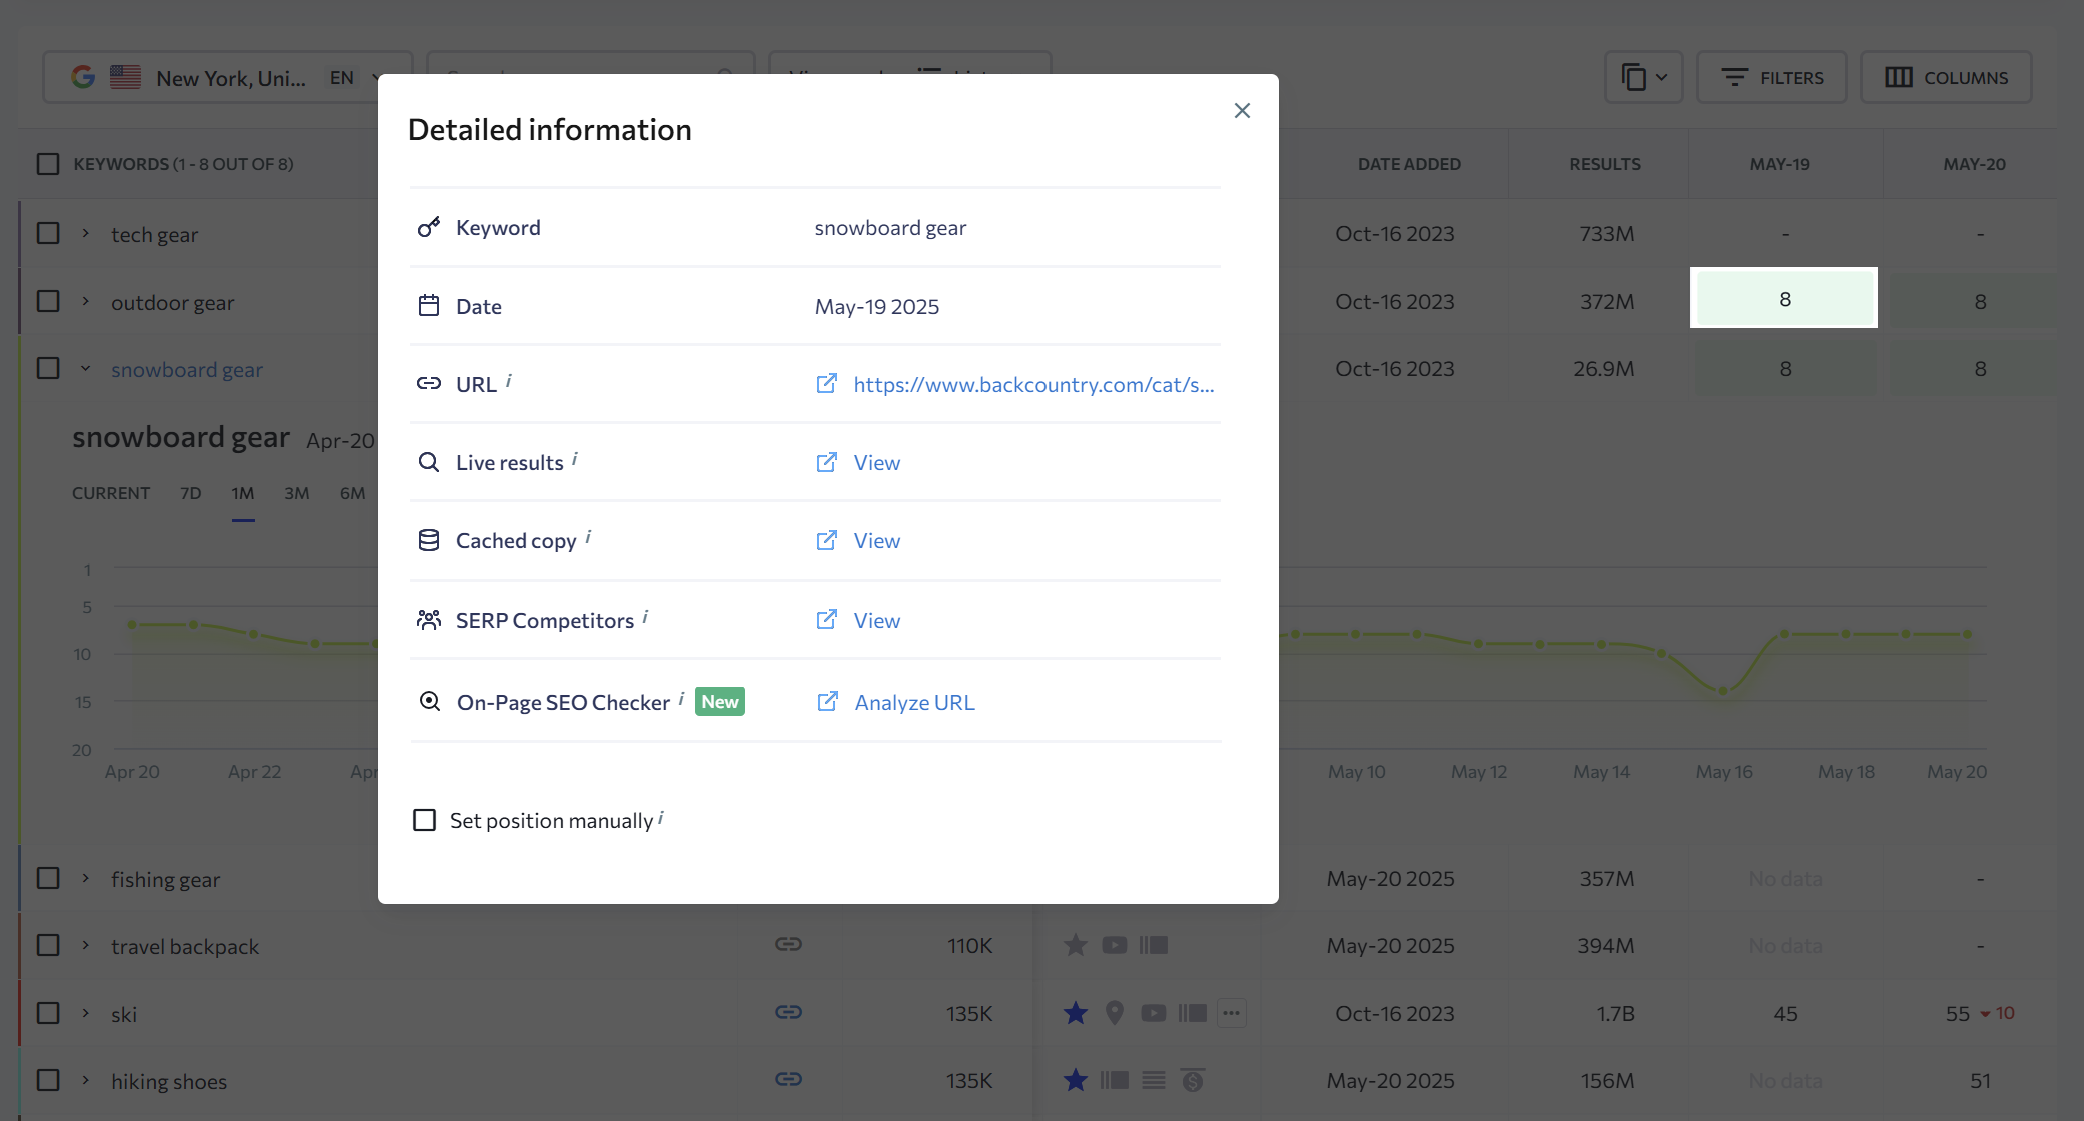Tick the select-all KEYWORDS header checkbox
2084x1121 pixels.
pos(48,163)
